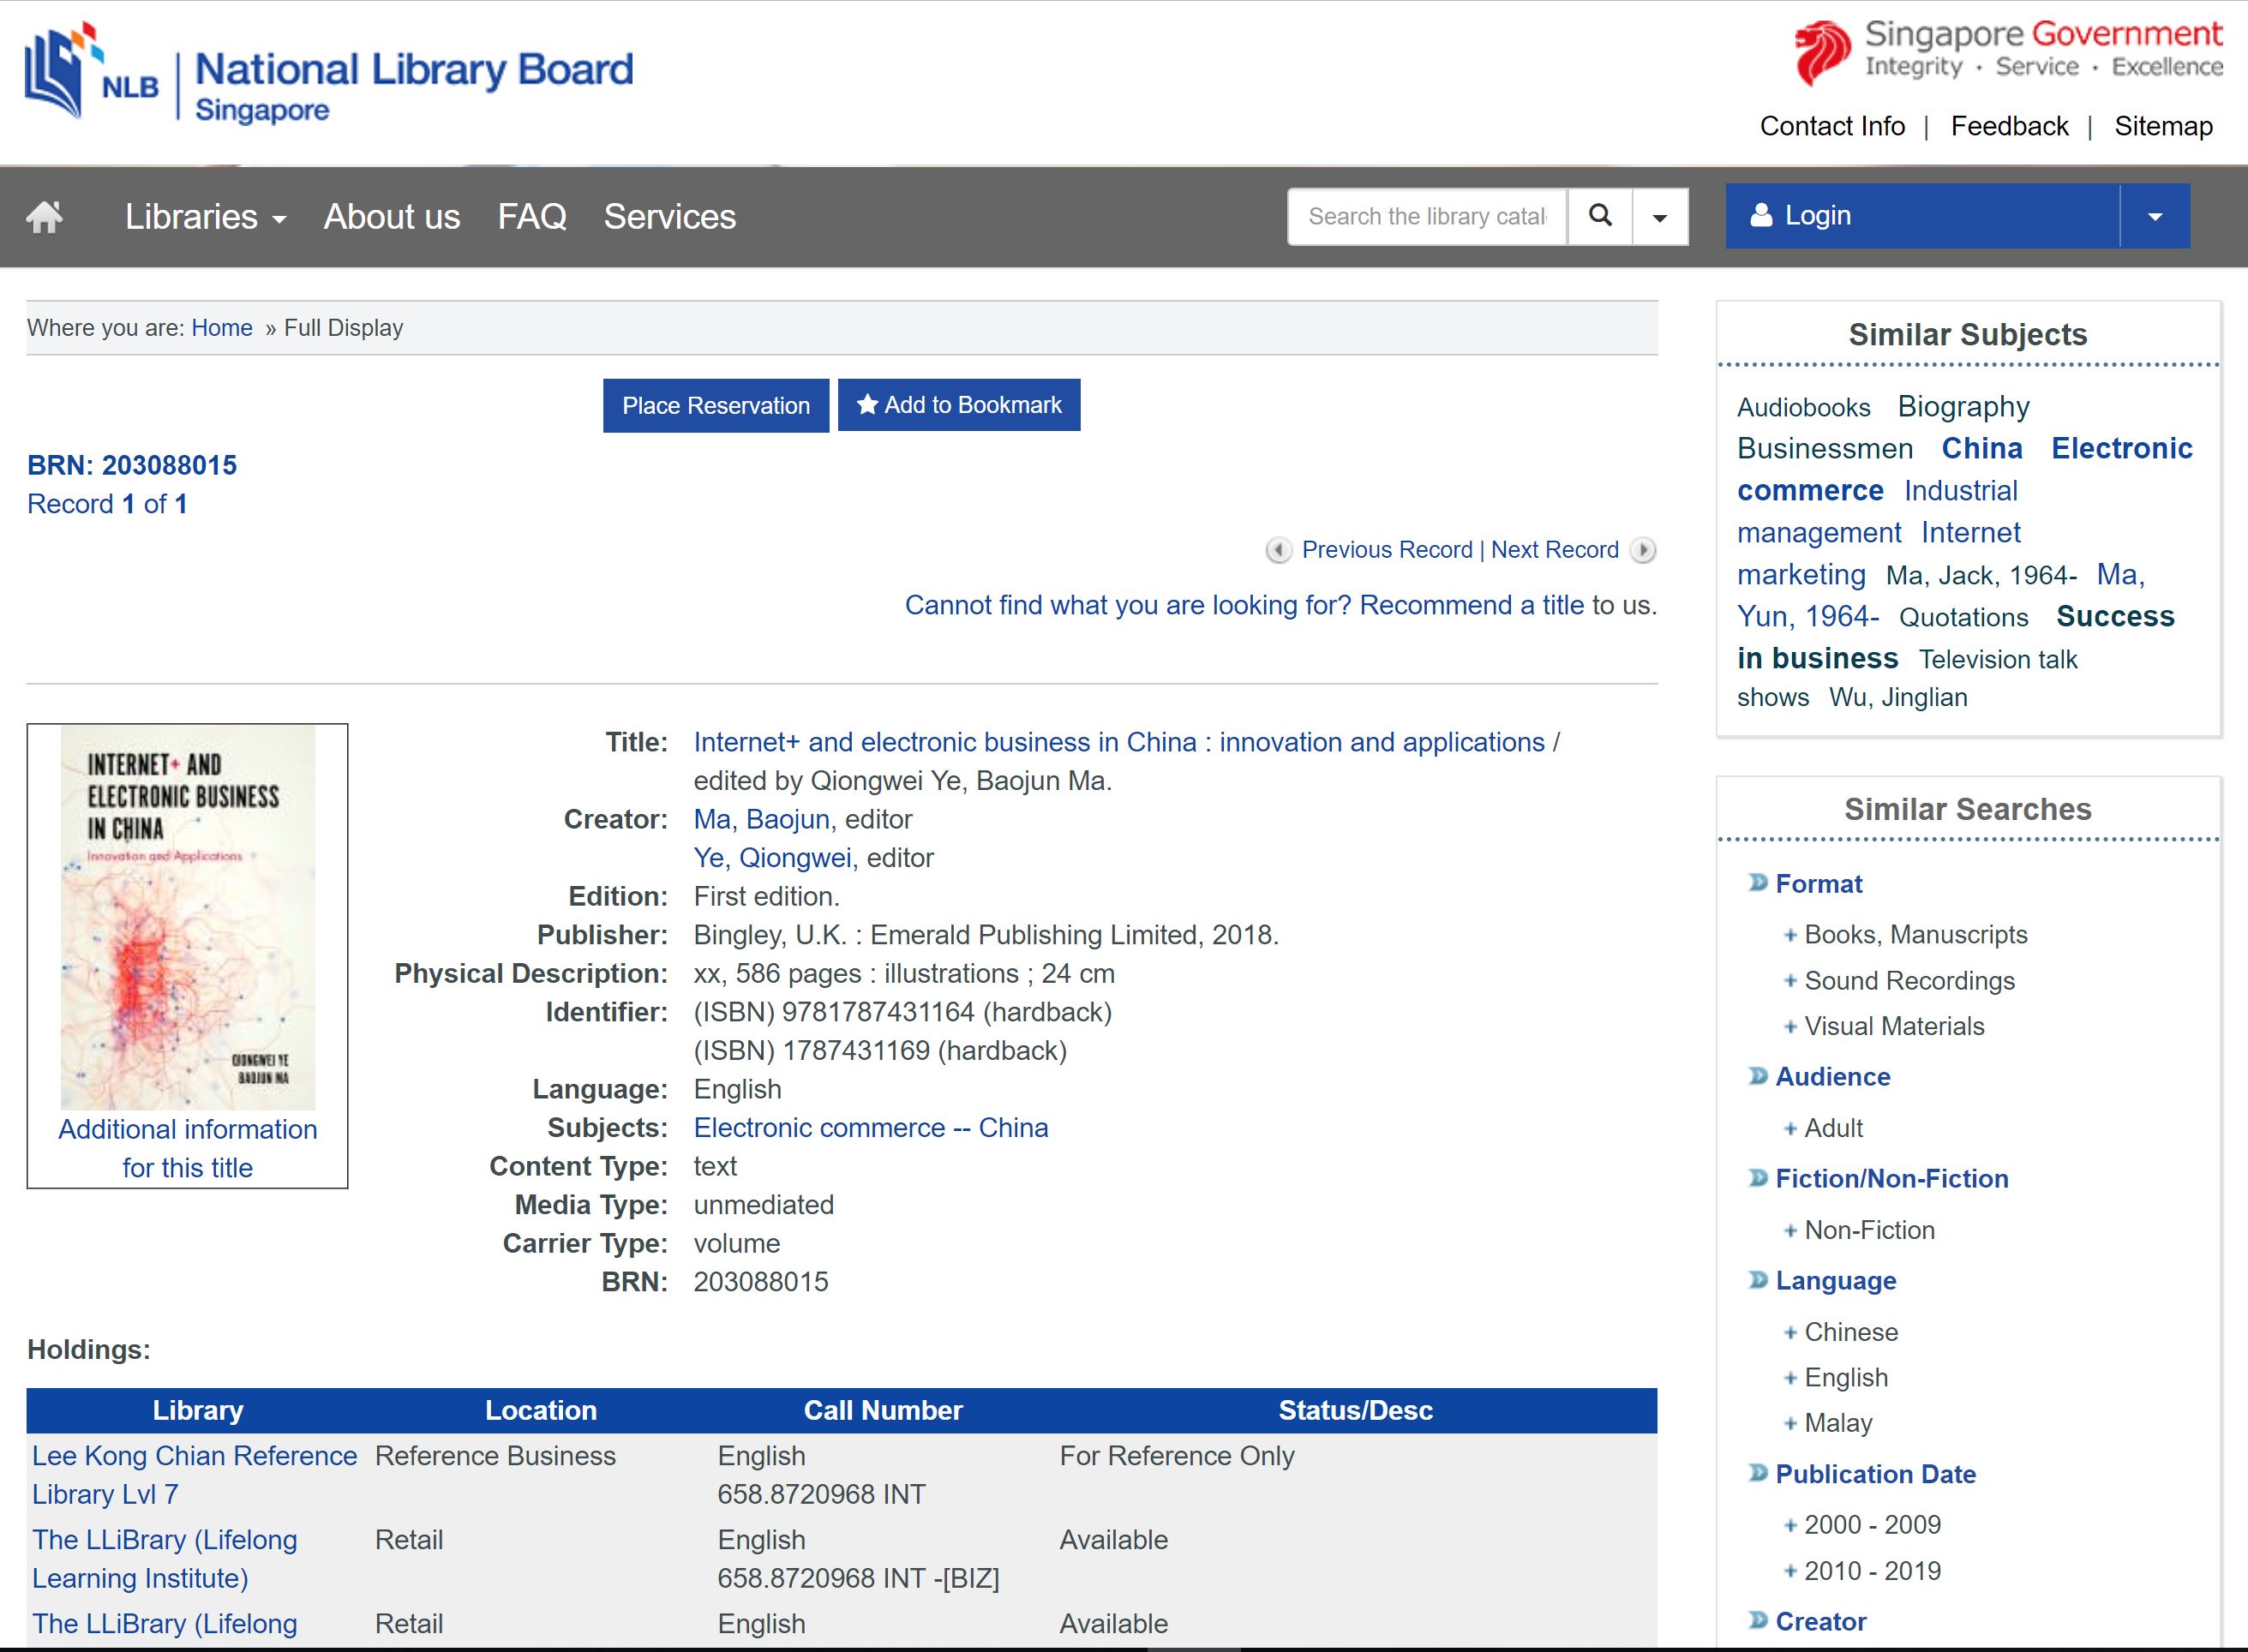The width and height of the screenshot is (2248, 1652).
Task: Expand the Sound Recordings plus icon
Action: coord(1790,981)
